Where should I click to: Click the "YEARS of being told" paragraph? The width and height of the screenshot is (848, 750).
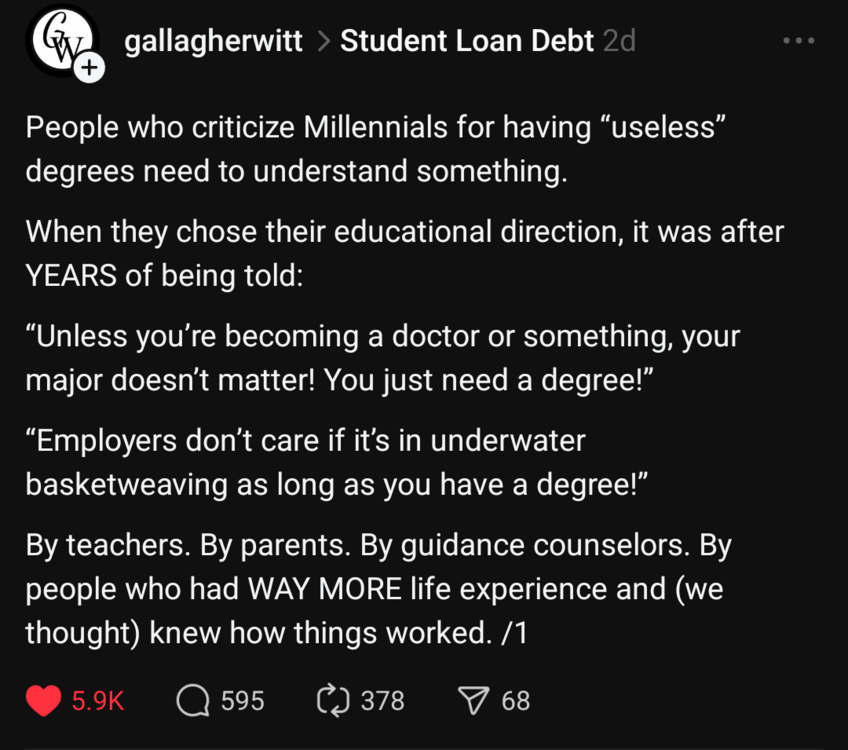point(404,254)
